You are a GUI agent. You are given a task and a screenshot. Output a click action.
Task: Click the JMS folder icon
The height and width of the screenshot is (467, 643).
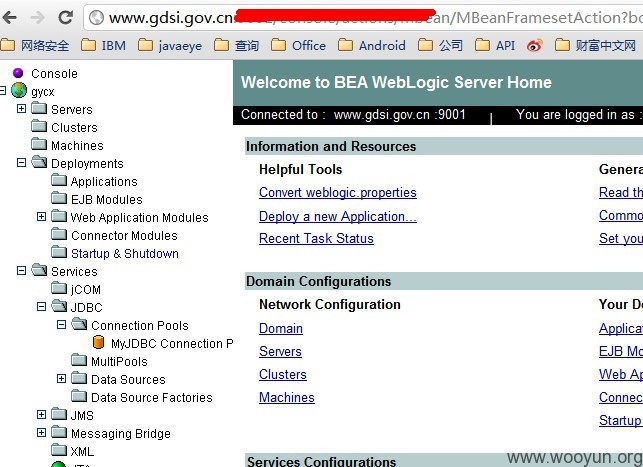(59, 414)
